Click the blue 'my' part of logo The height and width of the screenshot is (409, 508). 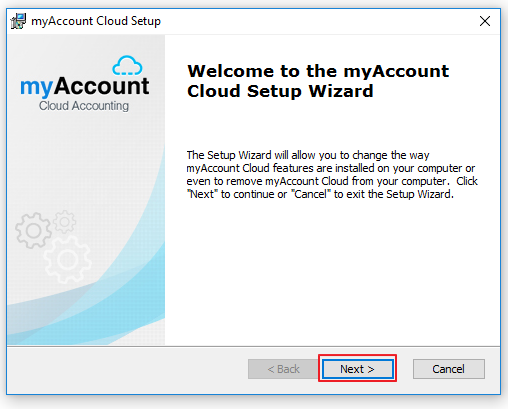[x=36, y=88]
